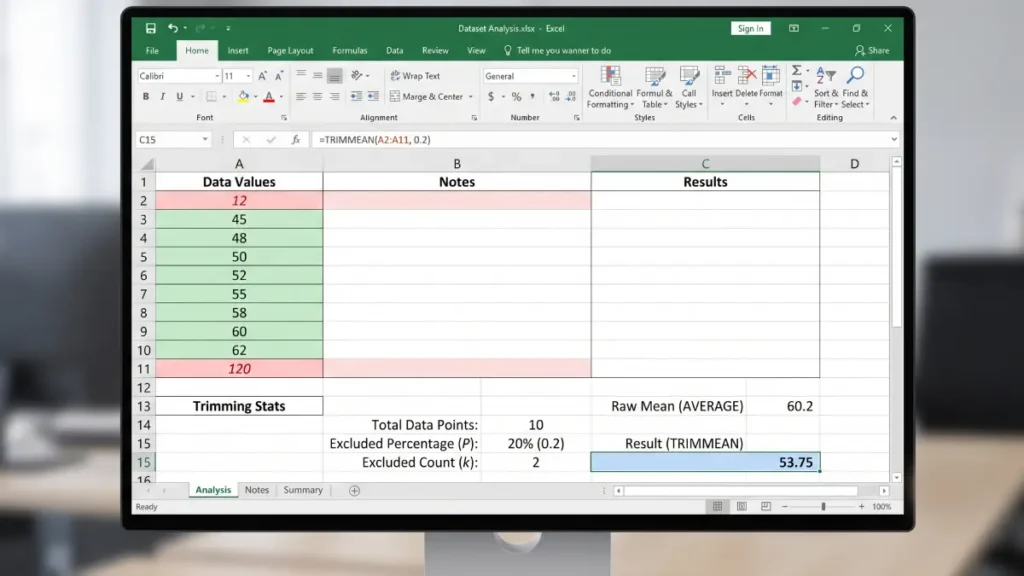Open Format as Table menu
The width and height of the screenshot is (1024, 576).
654,87
